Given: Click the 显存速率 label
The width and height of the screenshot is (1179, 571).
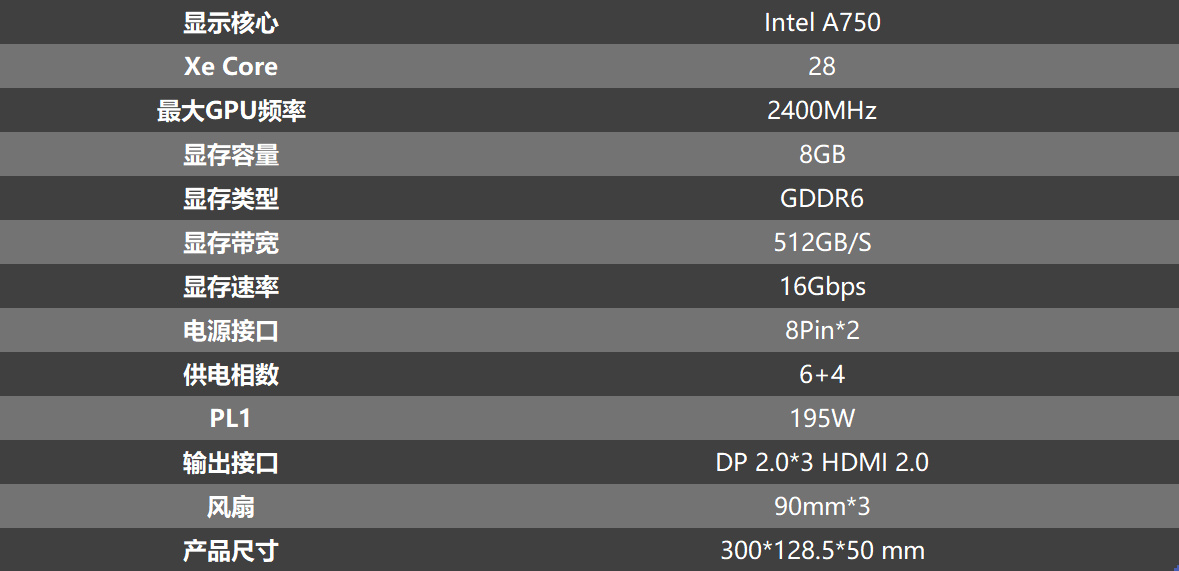Looking at the screenshot, I should [x=231, y=287].
